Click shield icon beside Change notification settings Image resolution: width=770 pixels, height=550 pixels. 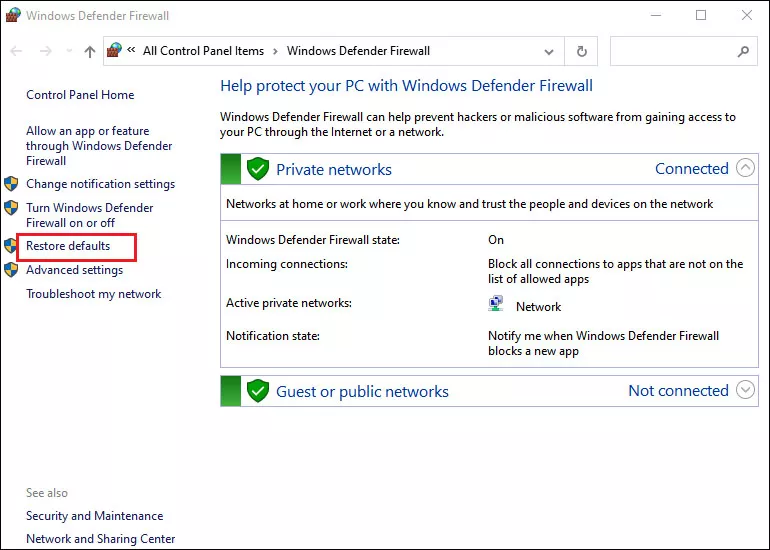[11, 184]
